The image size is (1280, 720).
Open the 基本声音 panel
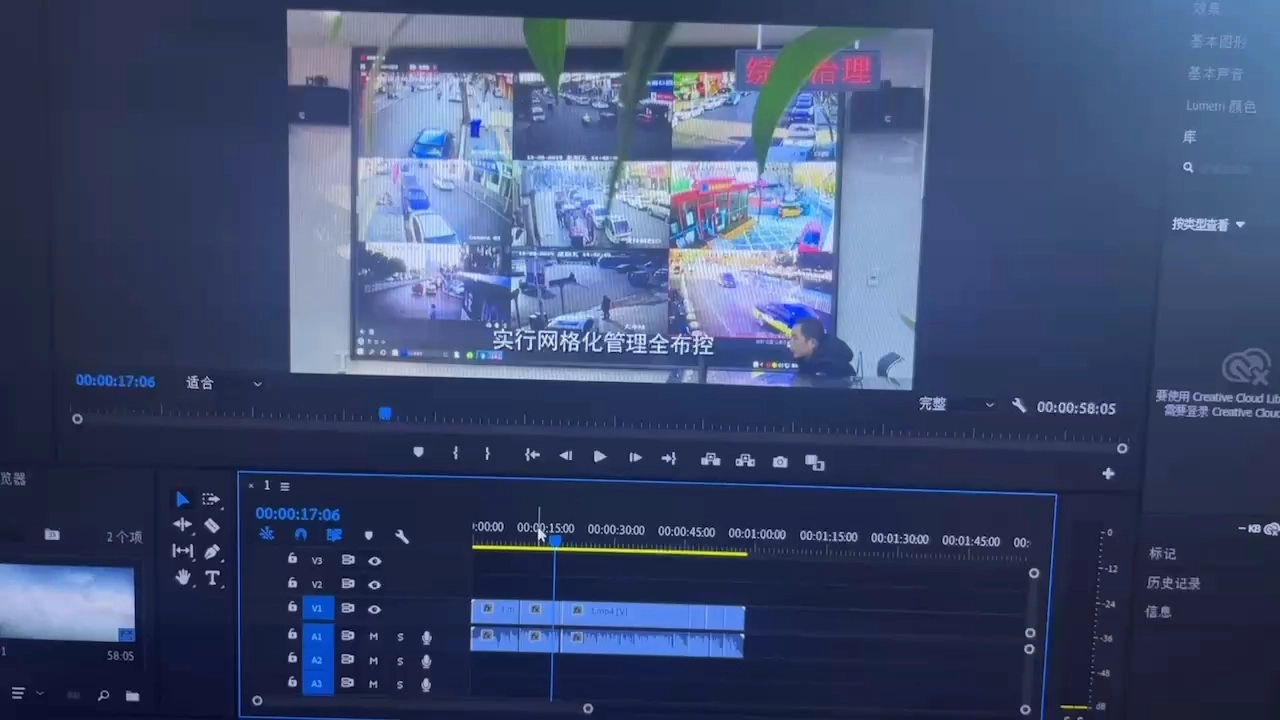coord(1215,74)
